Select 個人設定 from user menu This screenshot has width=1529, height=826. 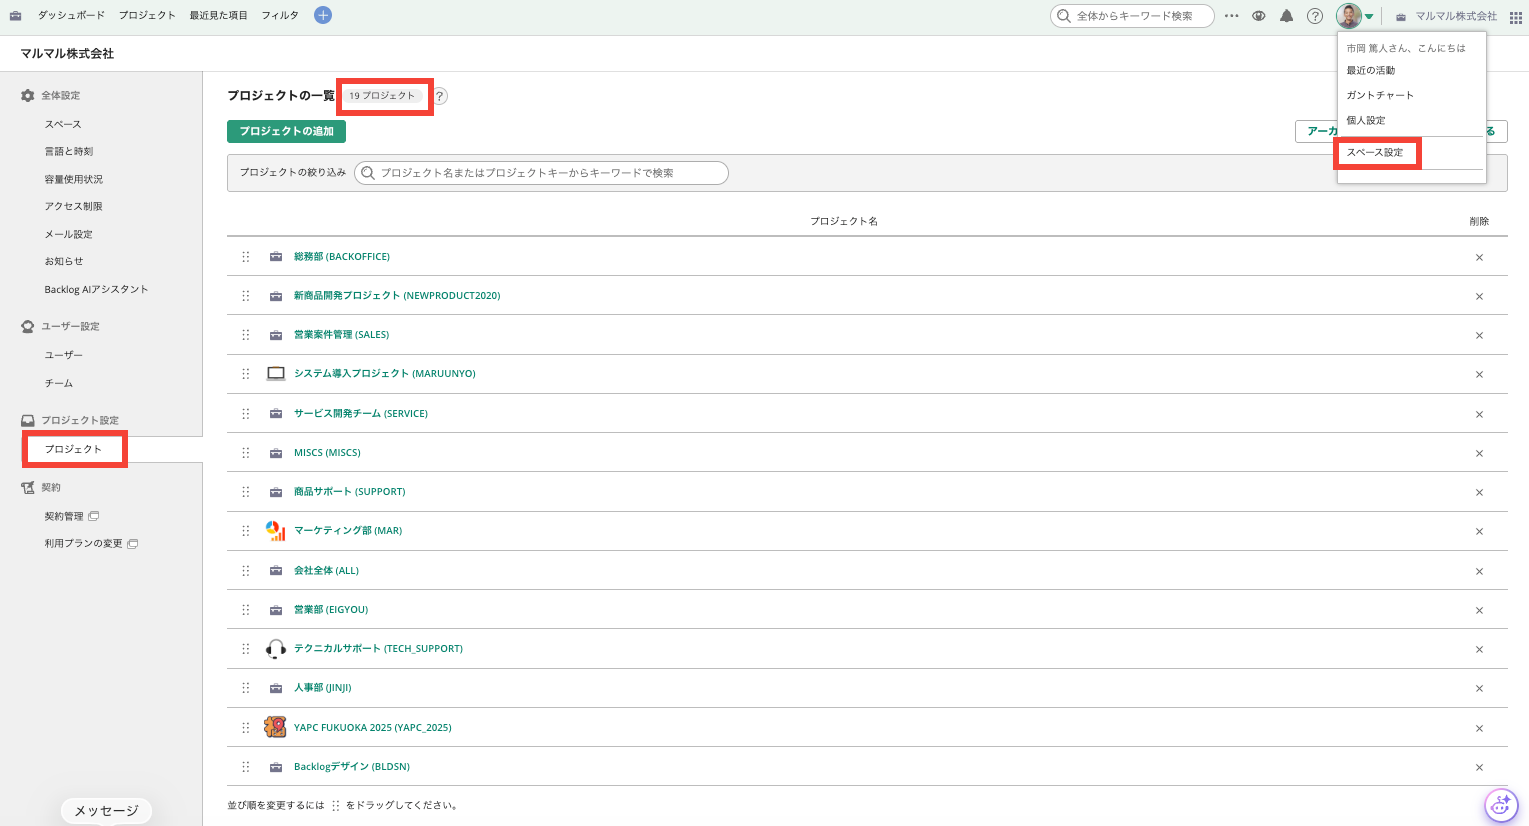pos(1366,120)
